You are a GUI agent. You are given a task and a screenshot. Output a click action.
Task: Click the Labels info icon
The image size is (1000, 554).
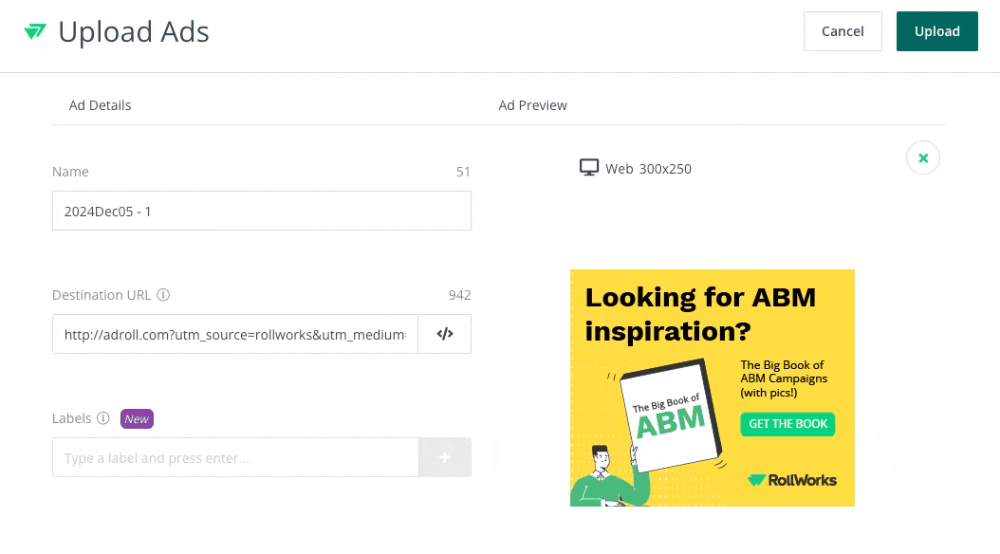click(x=103, y=419)
